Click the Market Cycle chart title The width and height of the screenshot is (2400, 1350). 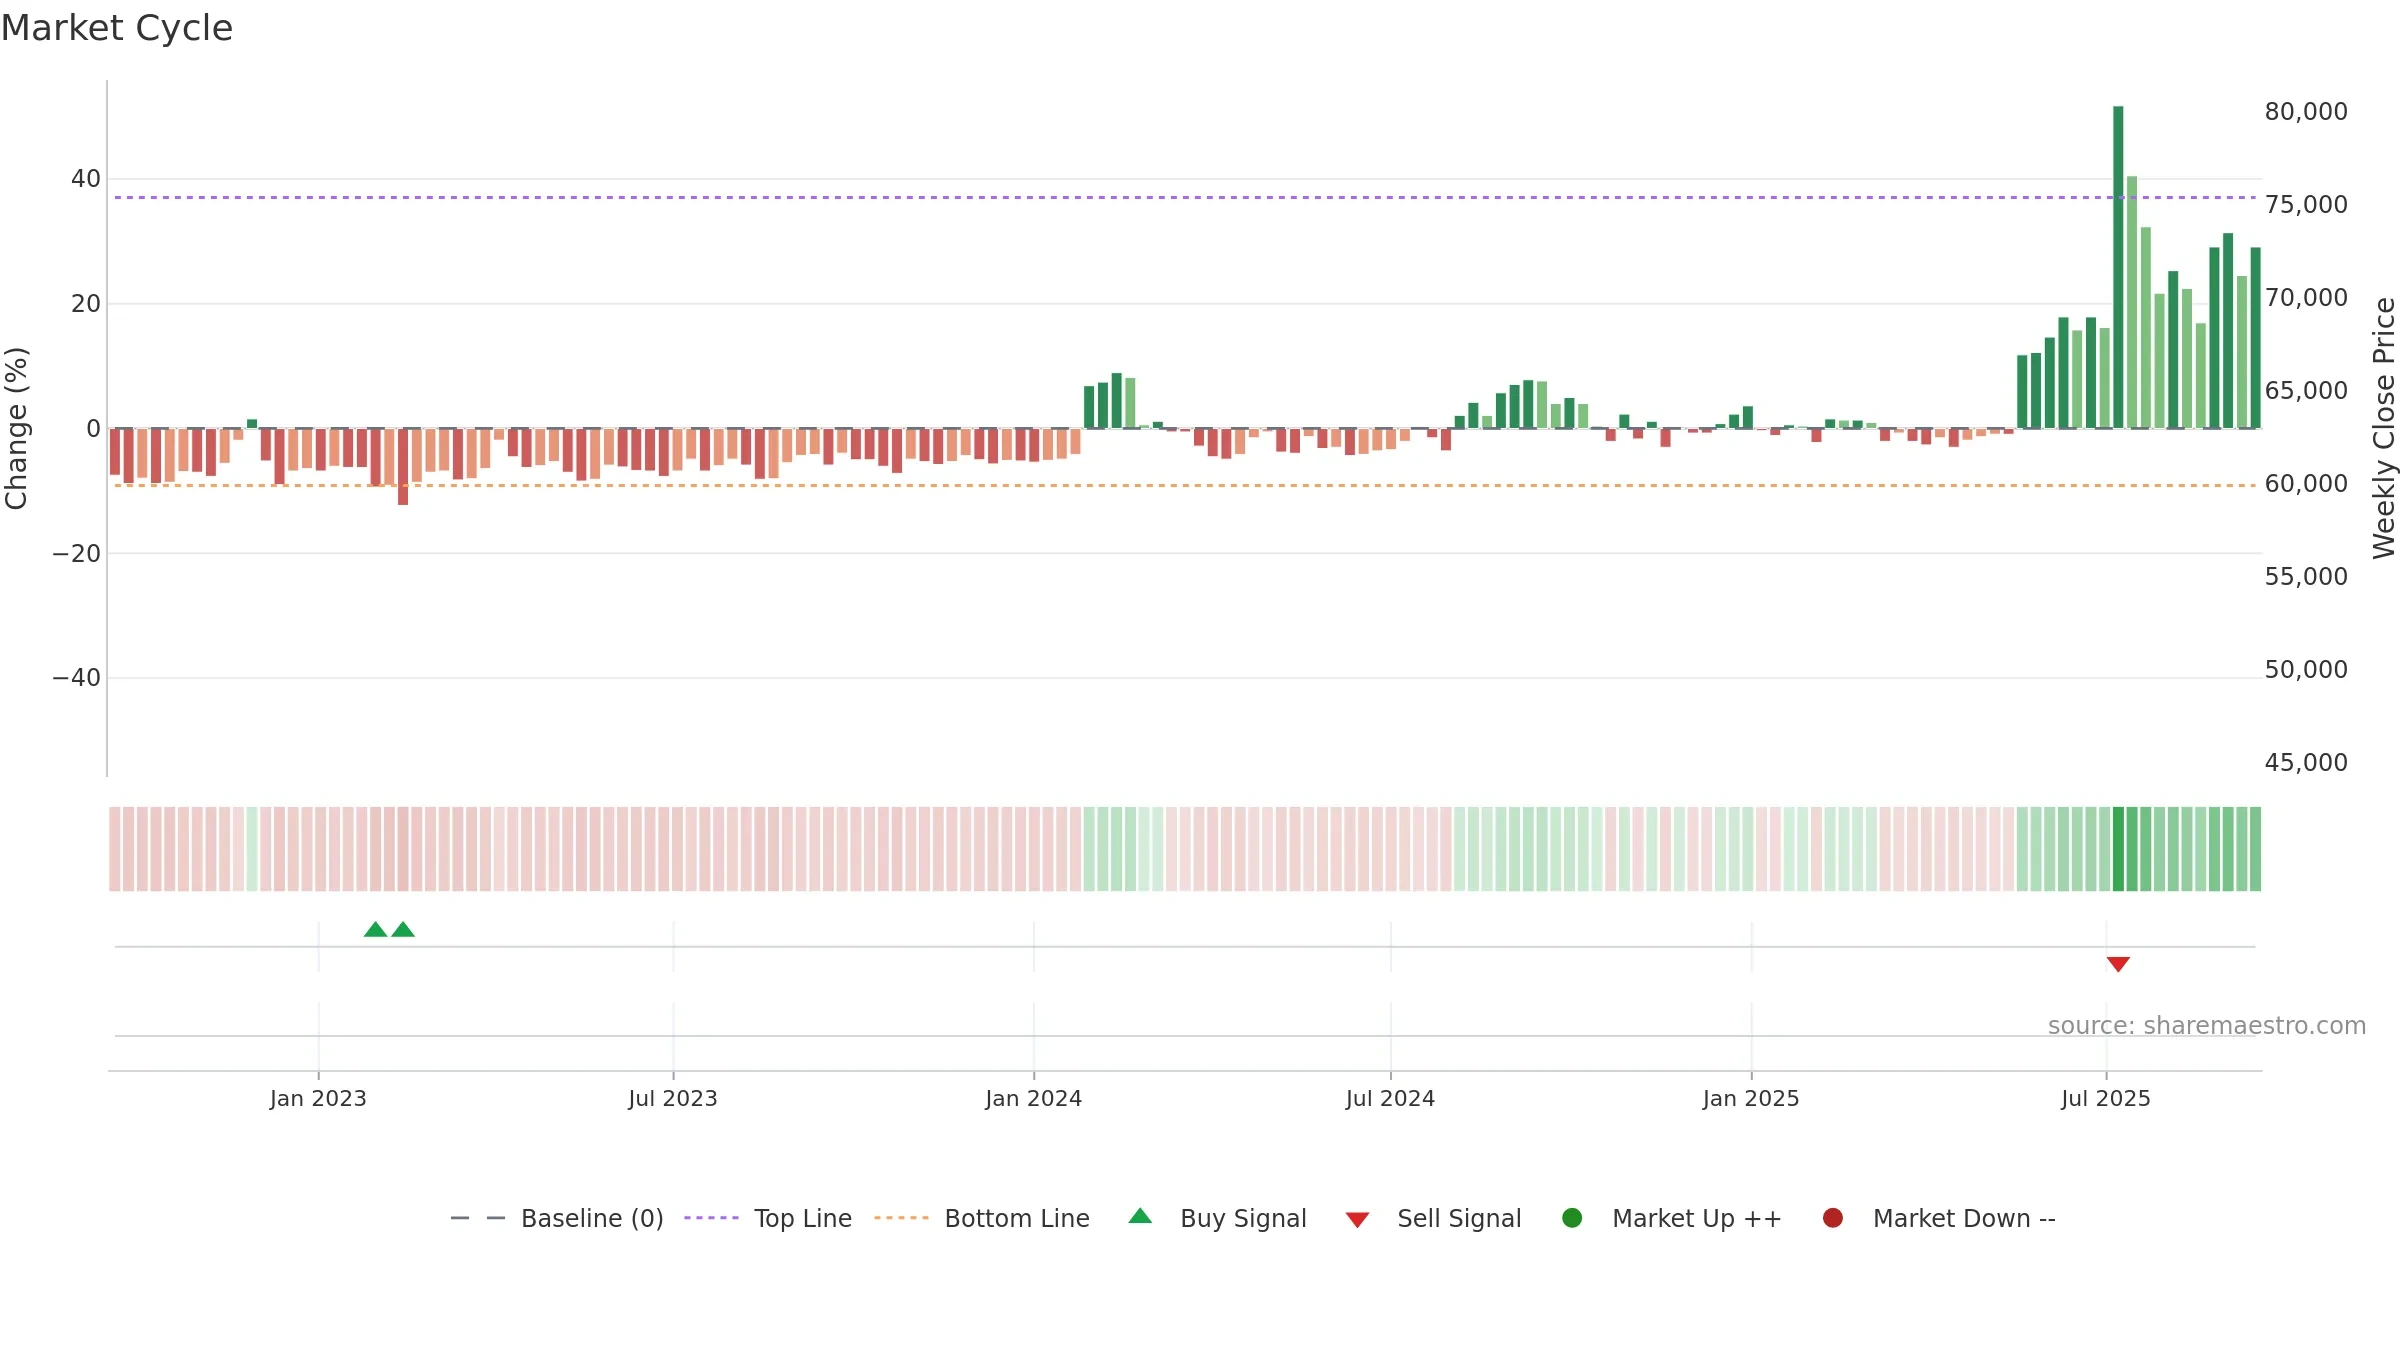(117, 28)
